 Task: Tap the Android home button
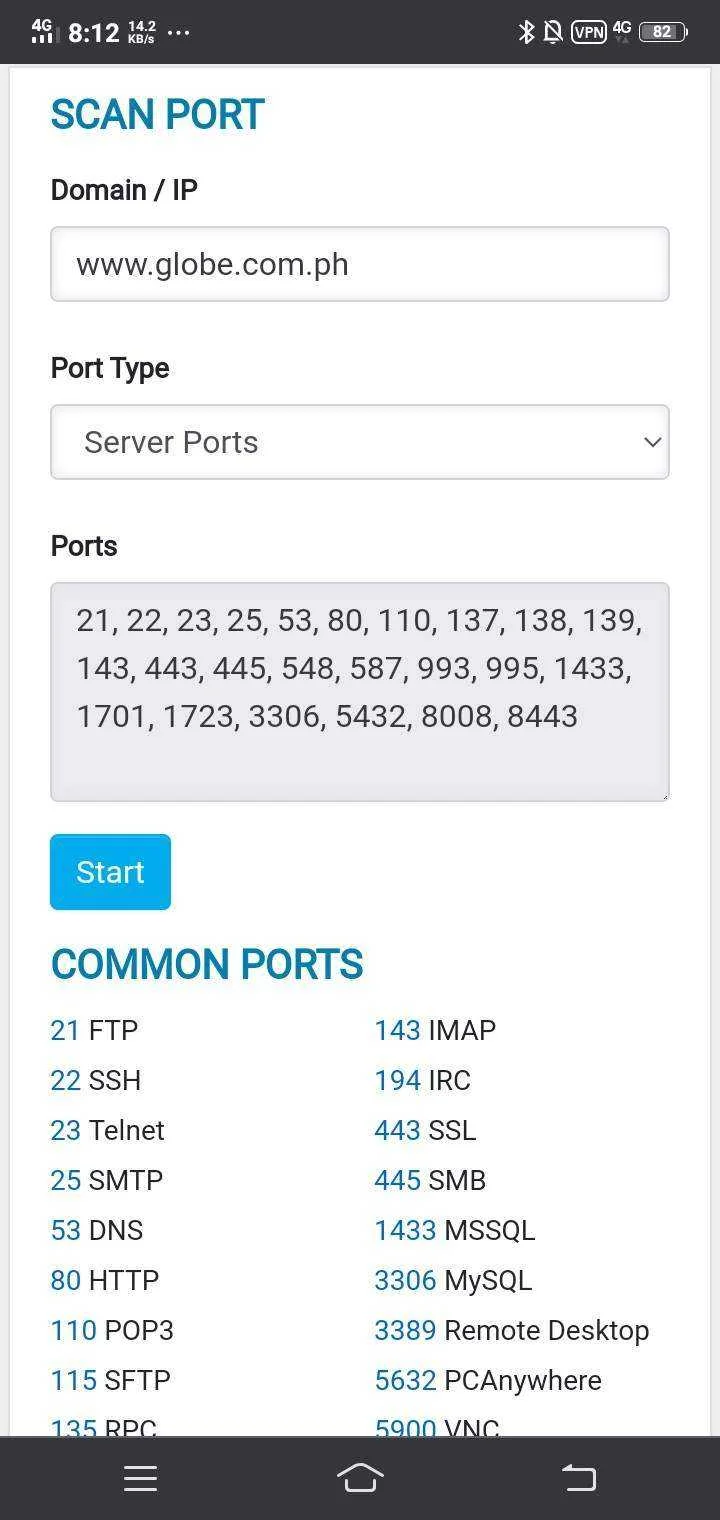pyautogui.click(x=360, y=1477)
